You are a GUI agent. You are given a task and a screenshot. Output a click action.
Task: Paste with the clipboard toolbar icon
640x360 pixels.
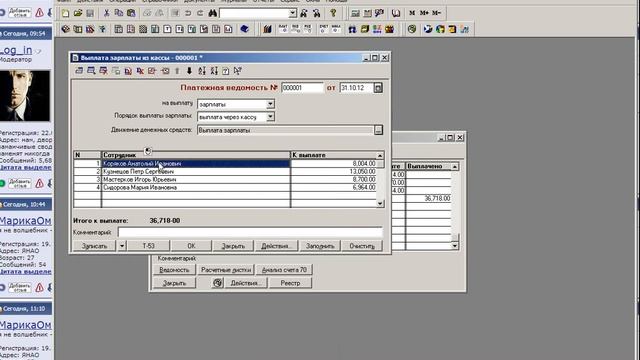click(x=131, y=13)
